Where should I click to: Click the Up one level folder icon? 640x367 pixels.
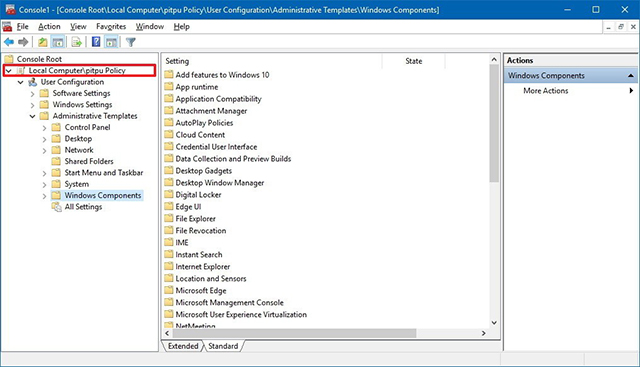[x=42, y=42]
